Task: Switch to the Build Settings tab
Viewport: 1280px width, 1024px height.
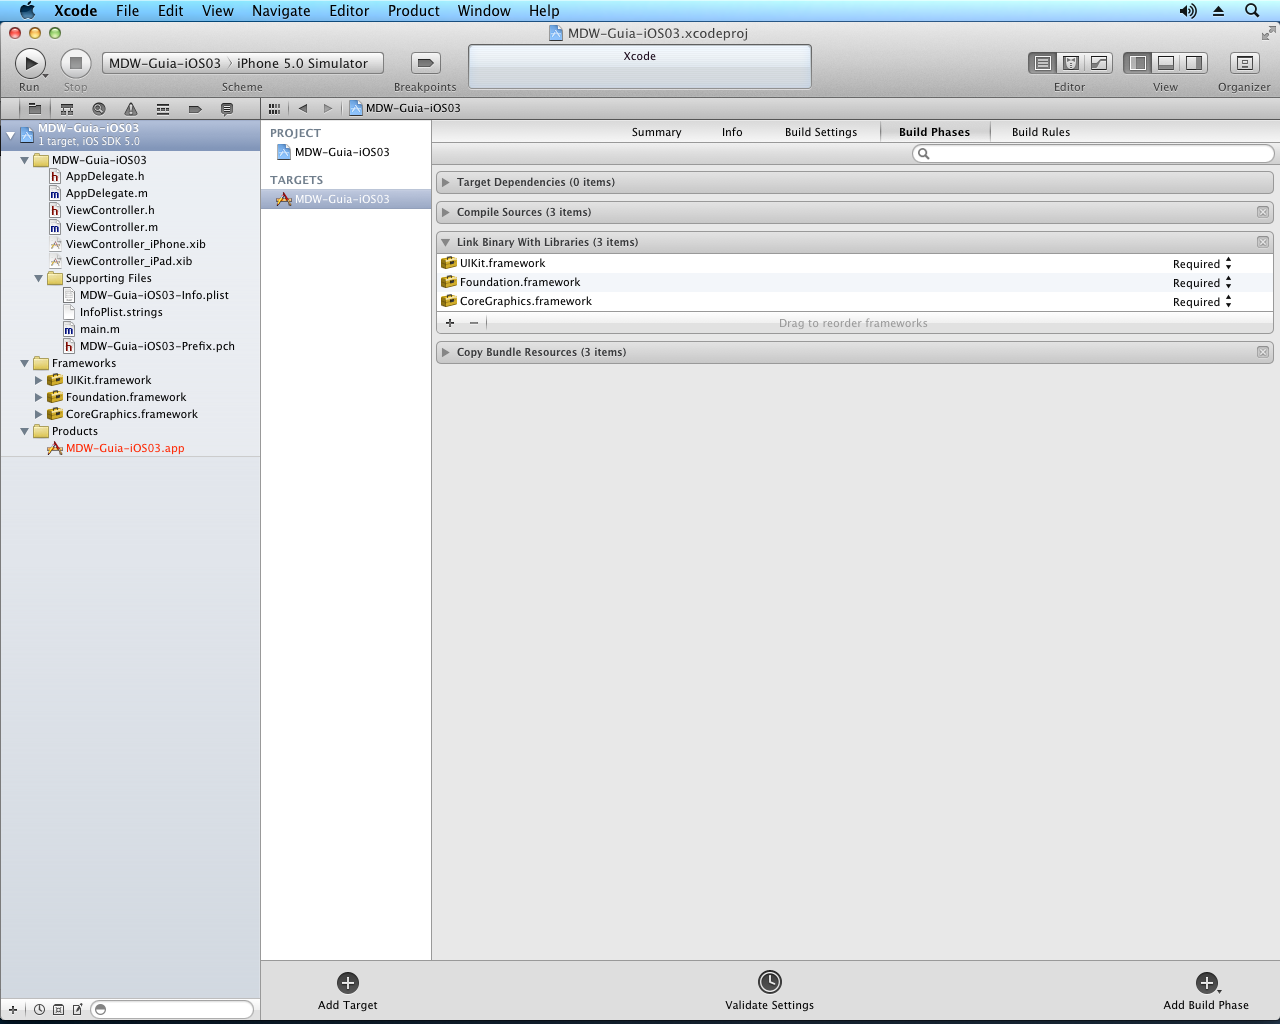Action: pos(821,132)
